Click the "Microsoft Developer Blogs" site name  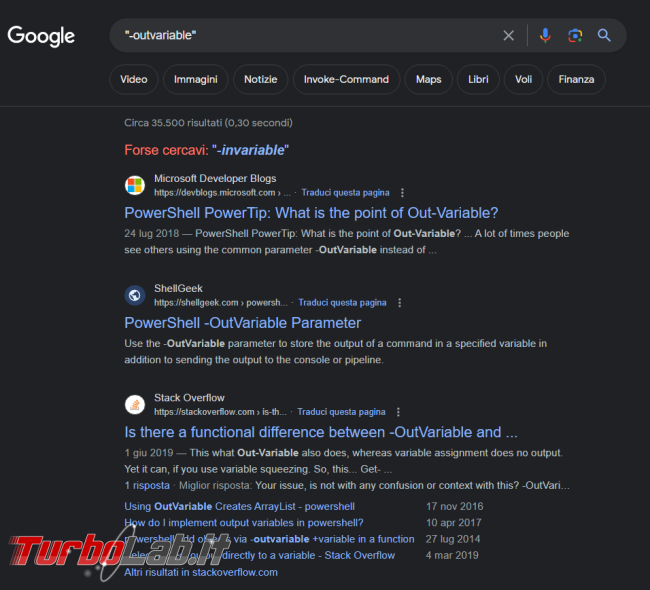(215, 179)
